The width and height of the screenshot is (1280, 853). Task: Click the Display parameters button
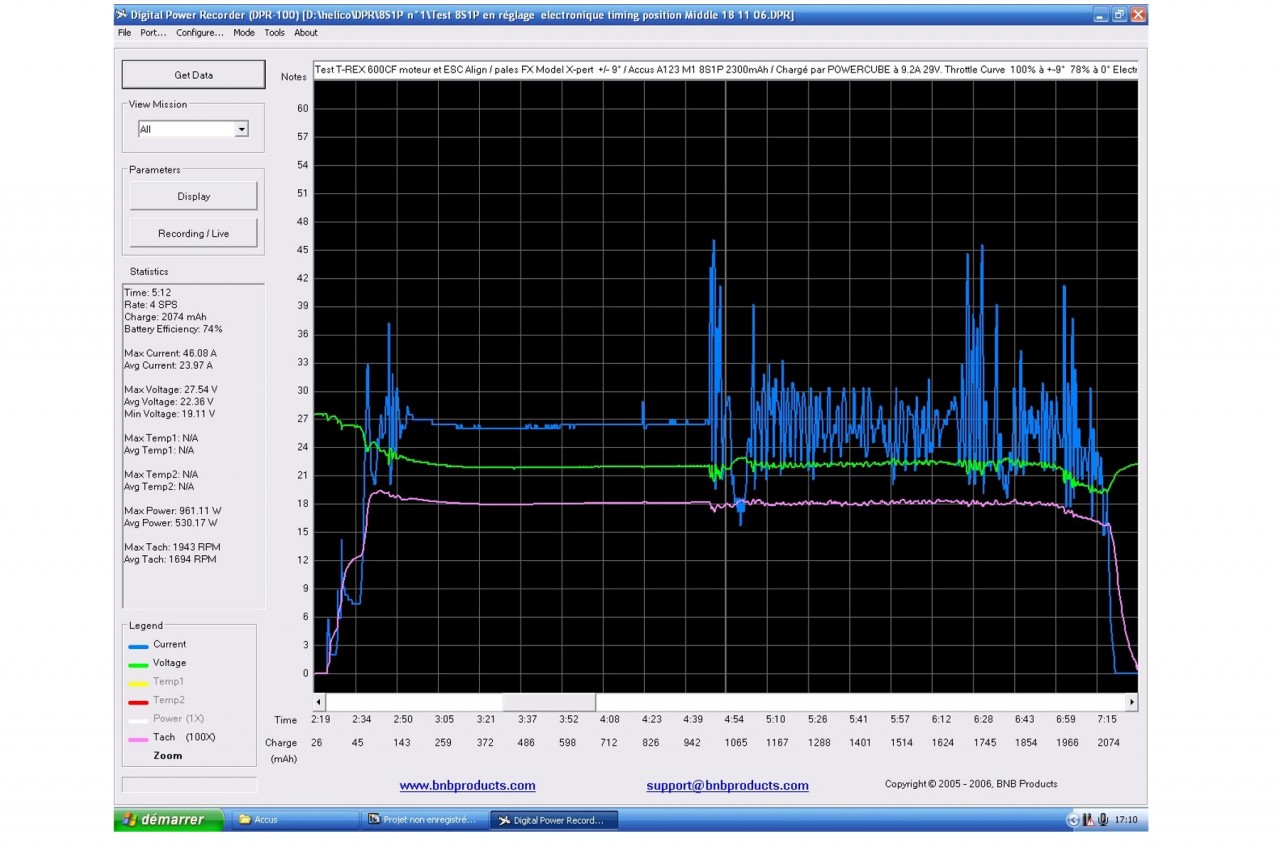(193, 196)
